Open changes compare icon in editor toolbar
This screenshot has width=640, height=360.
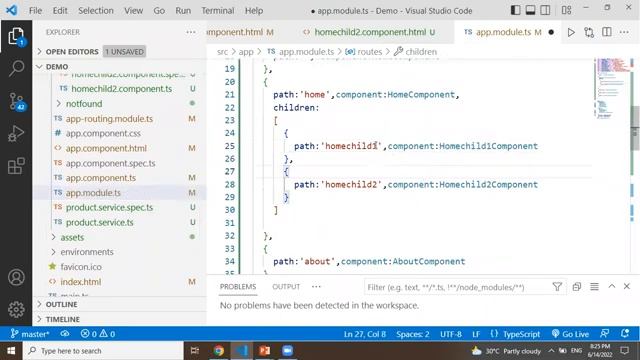click(589, 32)
